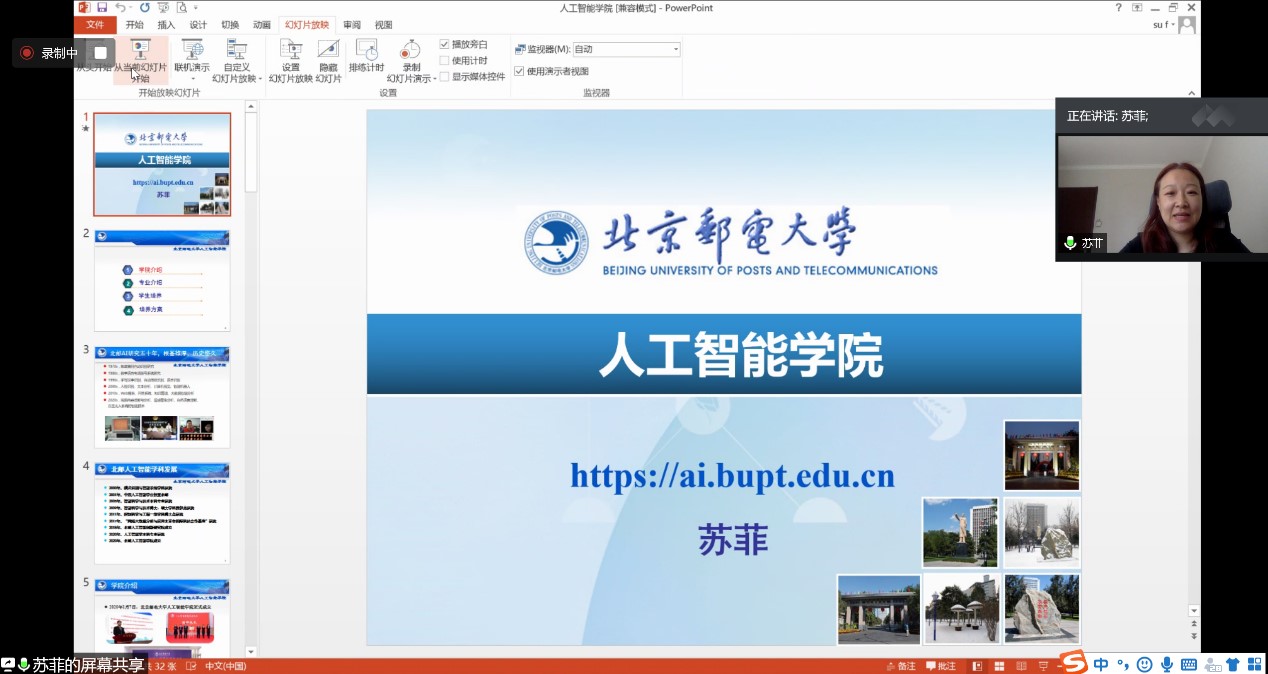This screenshot has width=1268, height=674.
Task: Select slide 4 thumbnail
Action: click(162, 513)
